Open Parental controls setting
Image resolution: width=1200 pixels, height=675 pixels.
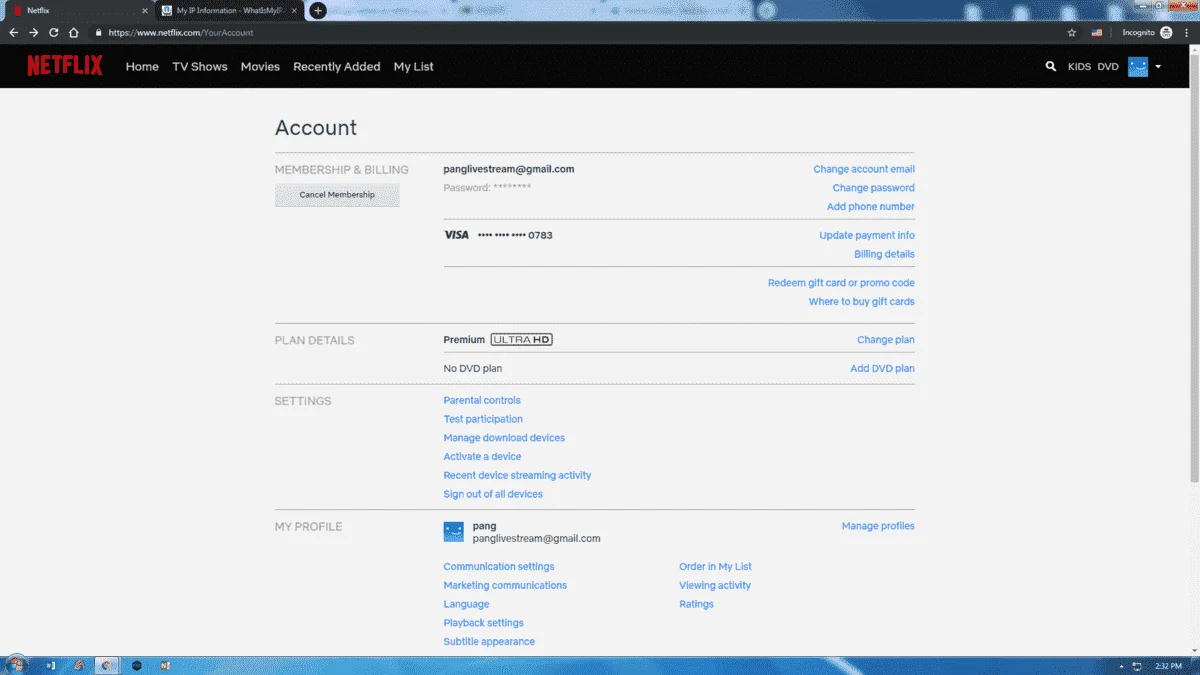(482, 400)
